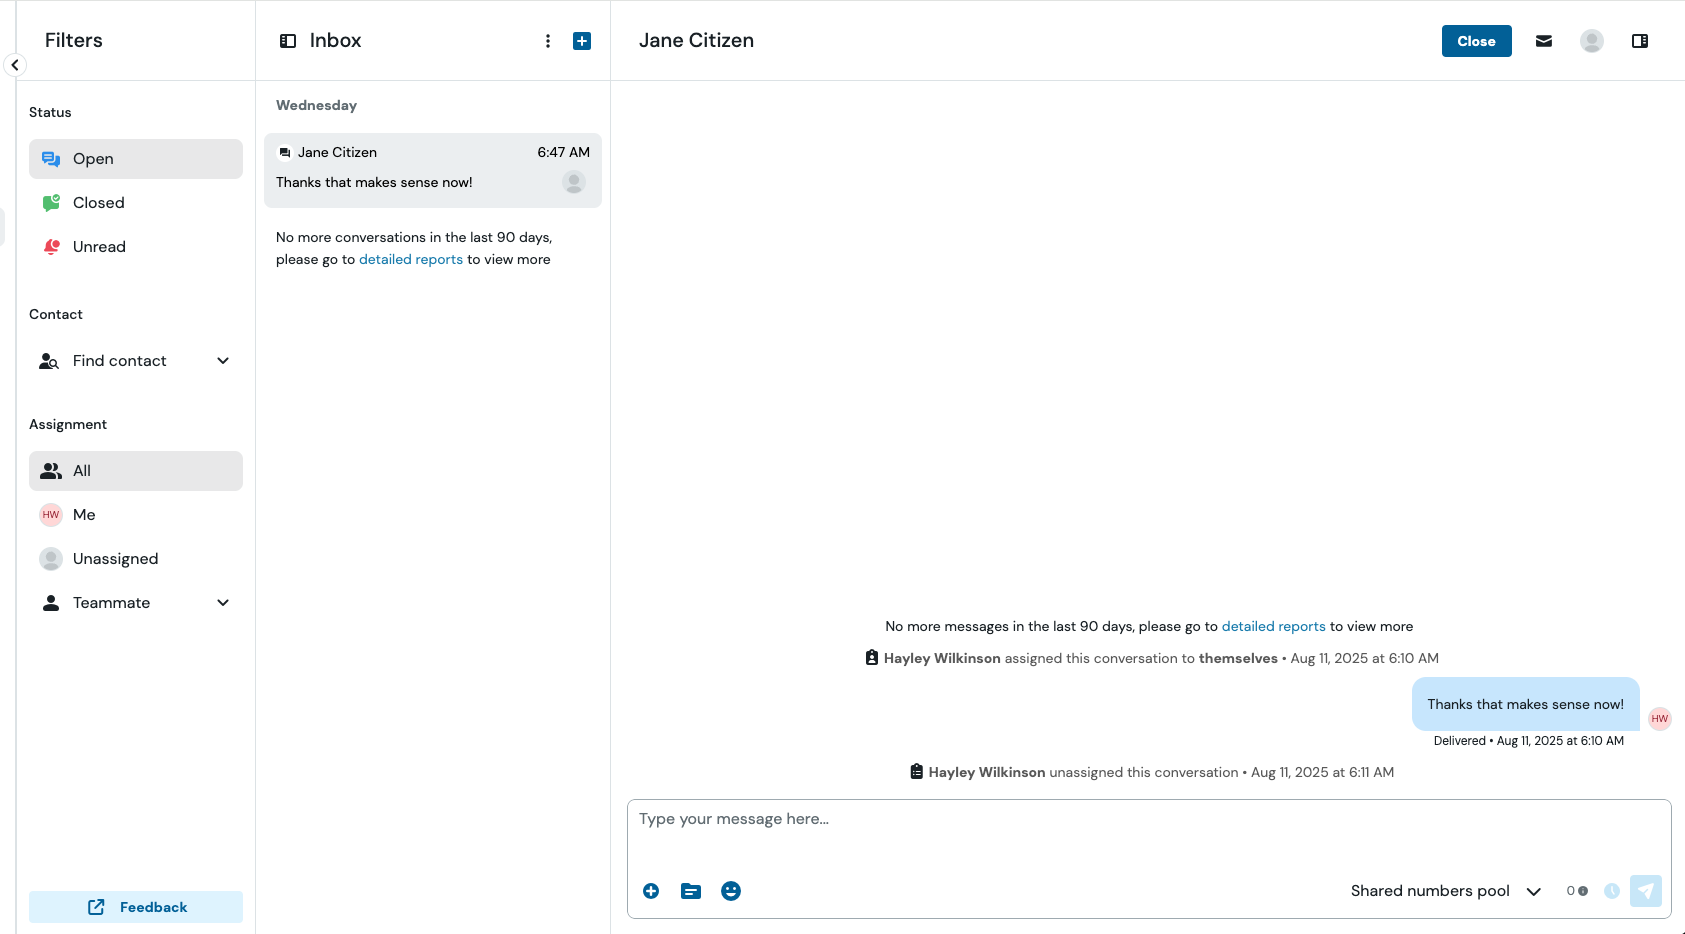This screenshot has width=1685, height=934.
Task: Collapse the Filters sidebar with the chevron
Action: [x=15, y=64]
